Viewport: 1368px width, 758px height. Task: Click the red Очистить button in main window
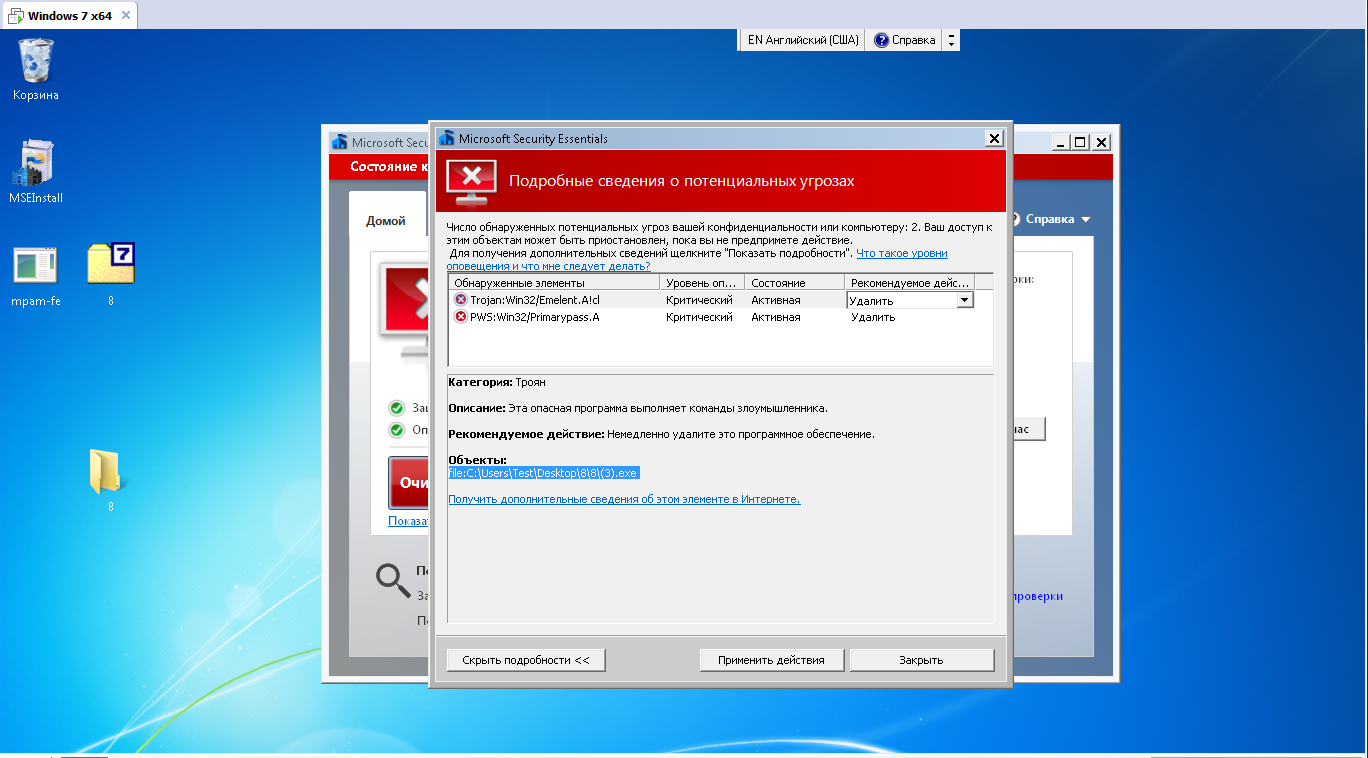tap(409, 483)
